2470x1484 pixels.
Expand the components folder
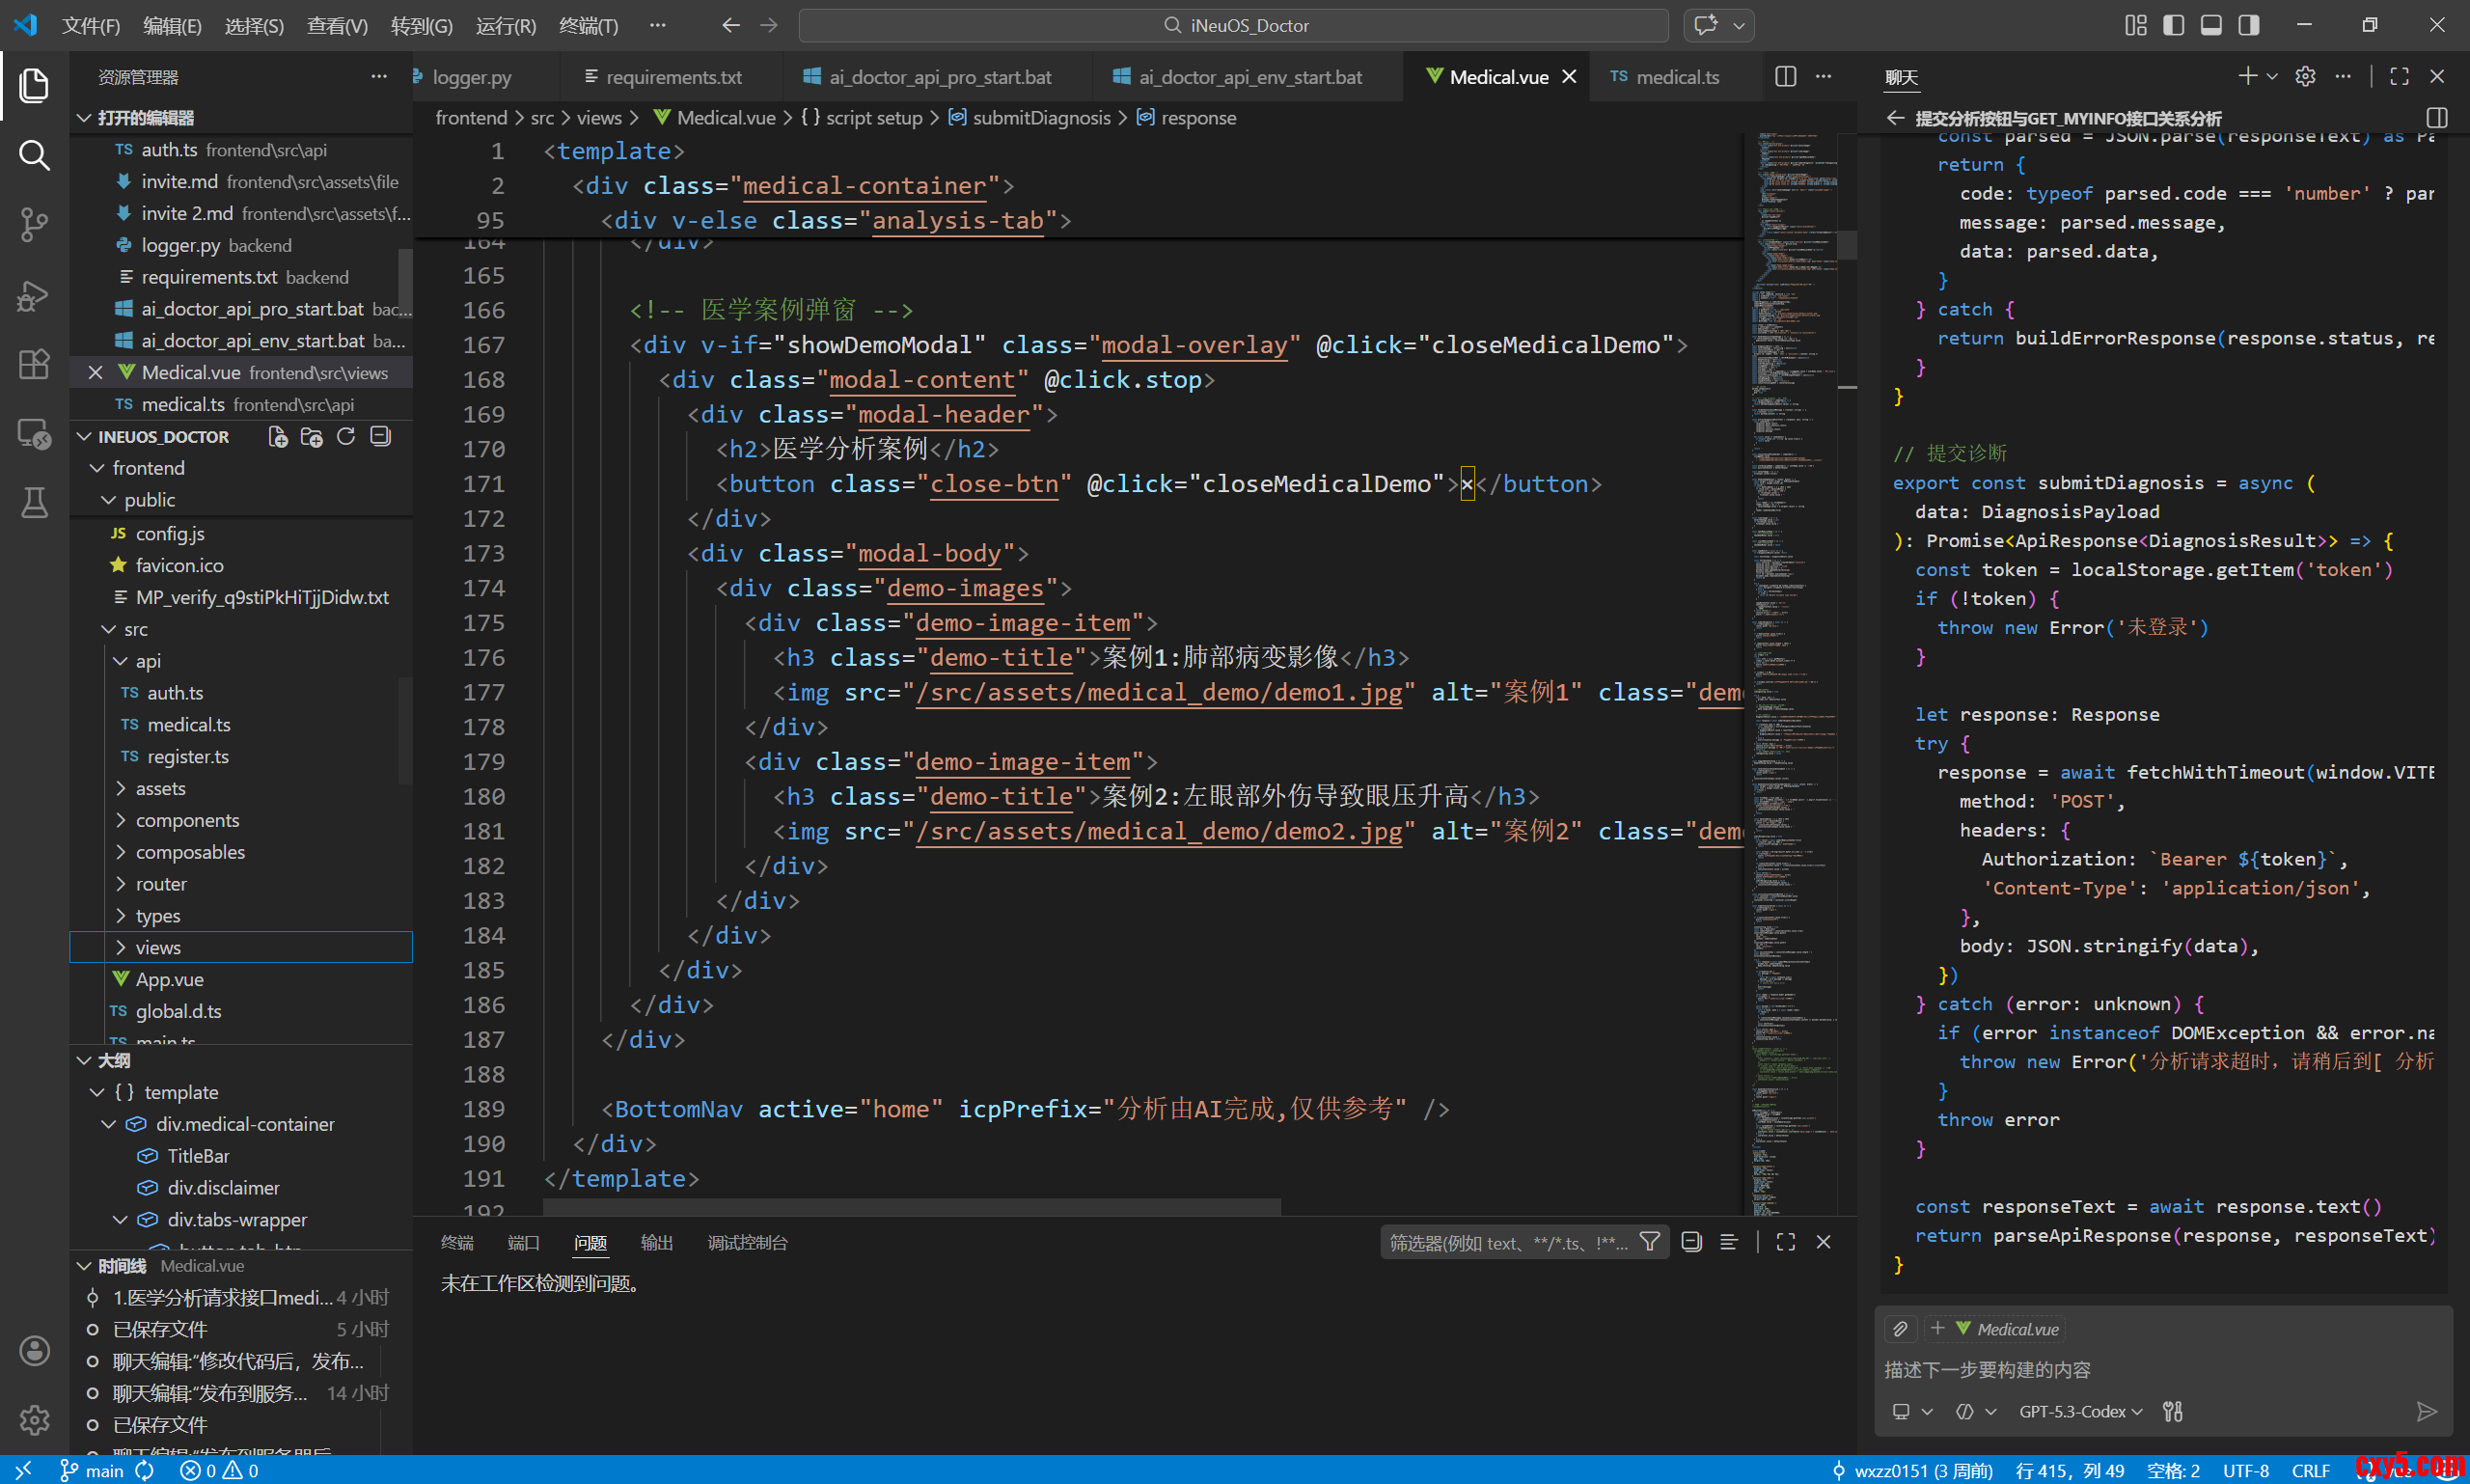pos(187,820)
